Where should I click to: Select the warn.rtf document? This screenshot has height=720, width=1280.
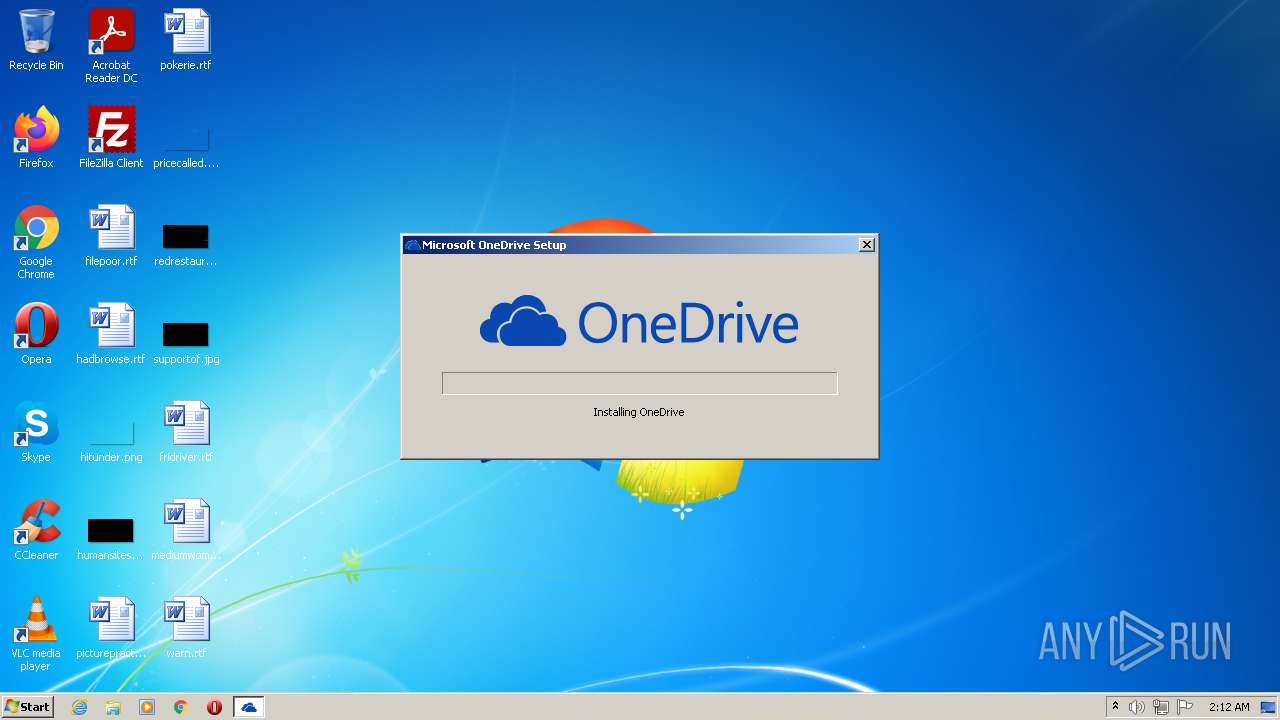click(x=186, y=628)
